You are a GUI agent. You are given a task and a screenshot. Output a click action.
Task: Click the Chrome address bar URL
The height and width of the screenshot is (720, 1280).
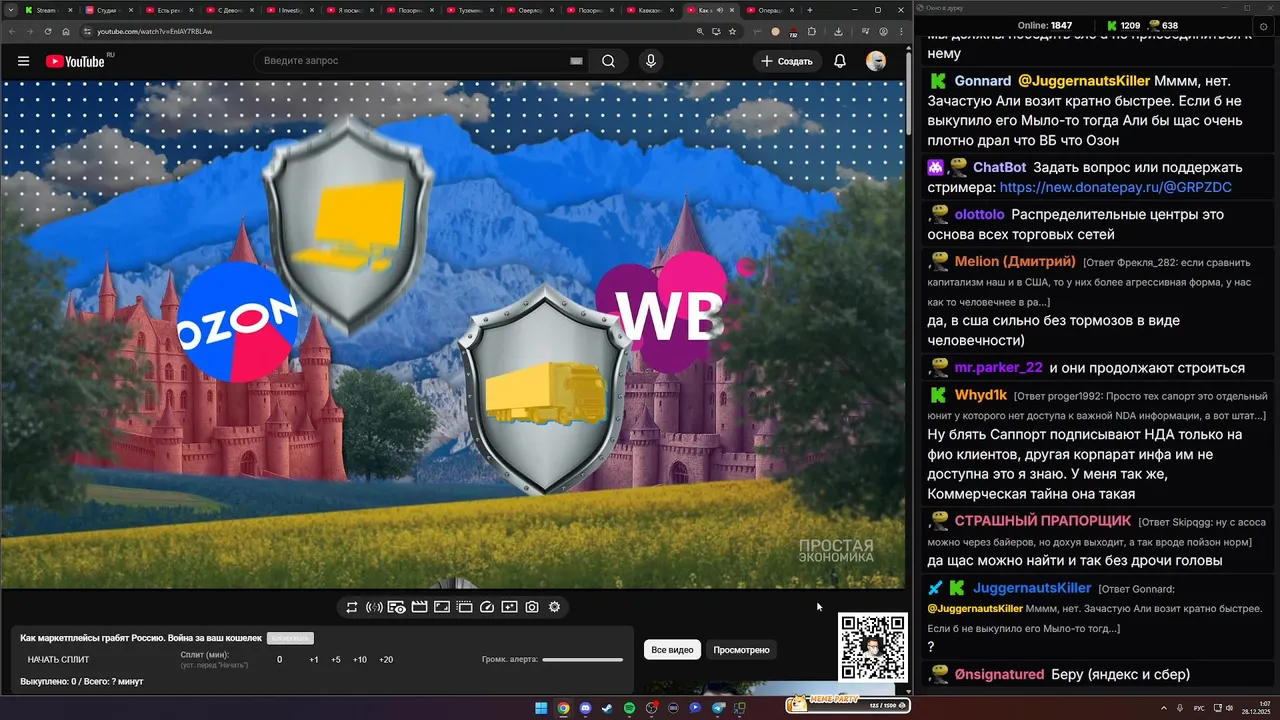(x=154, y=31)
